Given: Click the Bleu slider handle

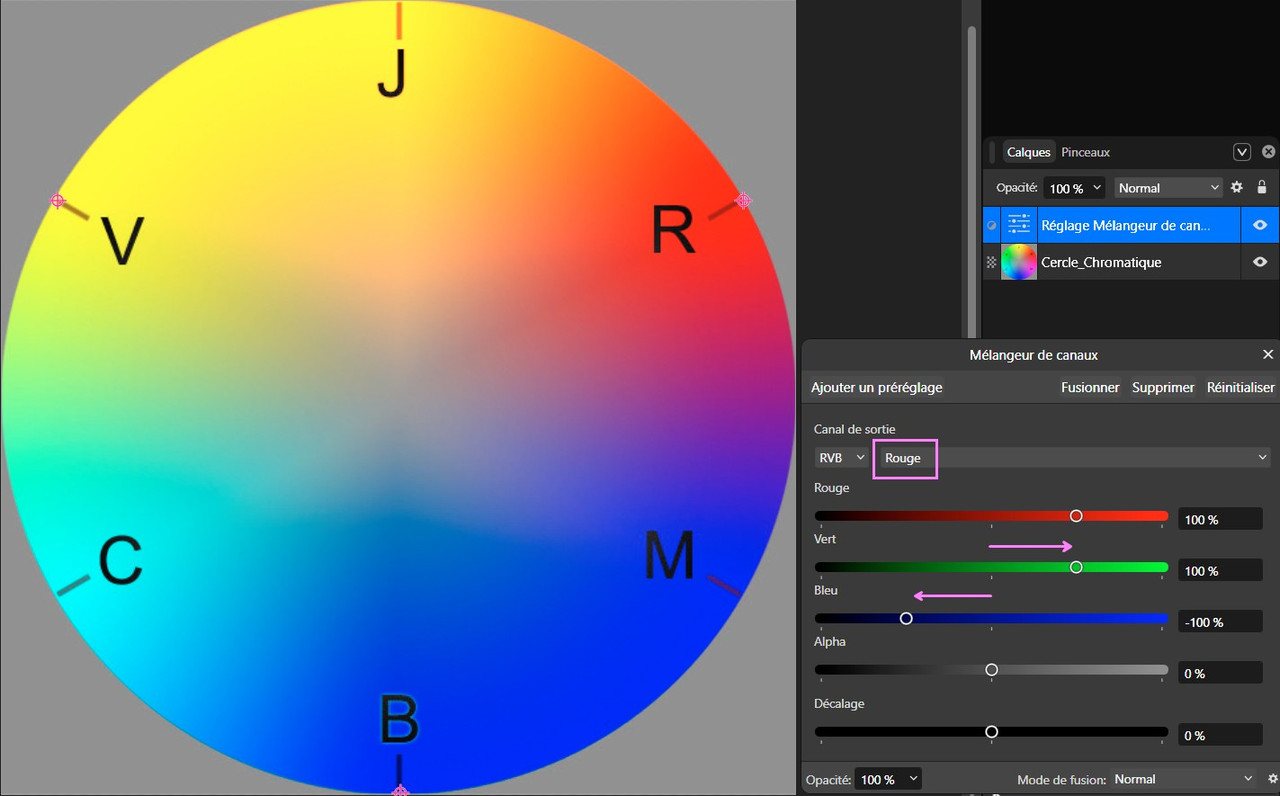Looking at the screenshot, I should [x=906, y=618].
